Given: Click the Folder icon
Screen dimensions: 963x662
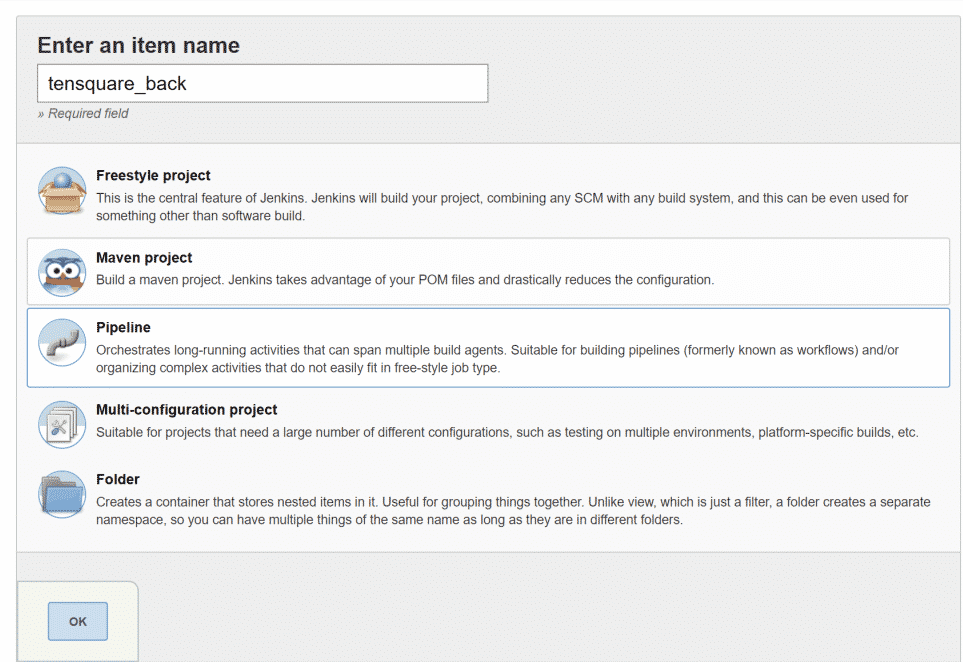Looking at the screenshot, I should pyautogui.click(x=62, y=494).
